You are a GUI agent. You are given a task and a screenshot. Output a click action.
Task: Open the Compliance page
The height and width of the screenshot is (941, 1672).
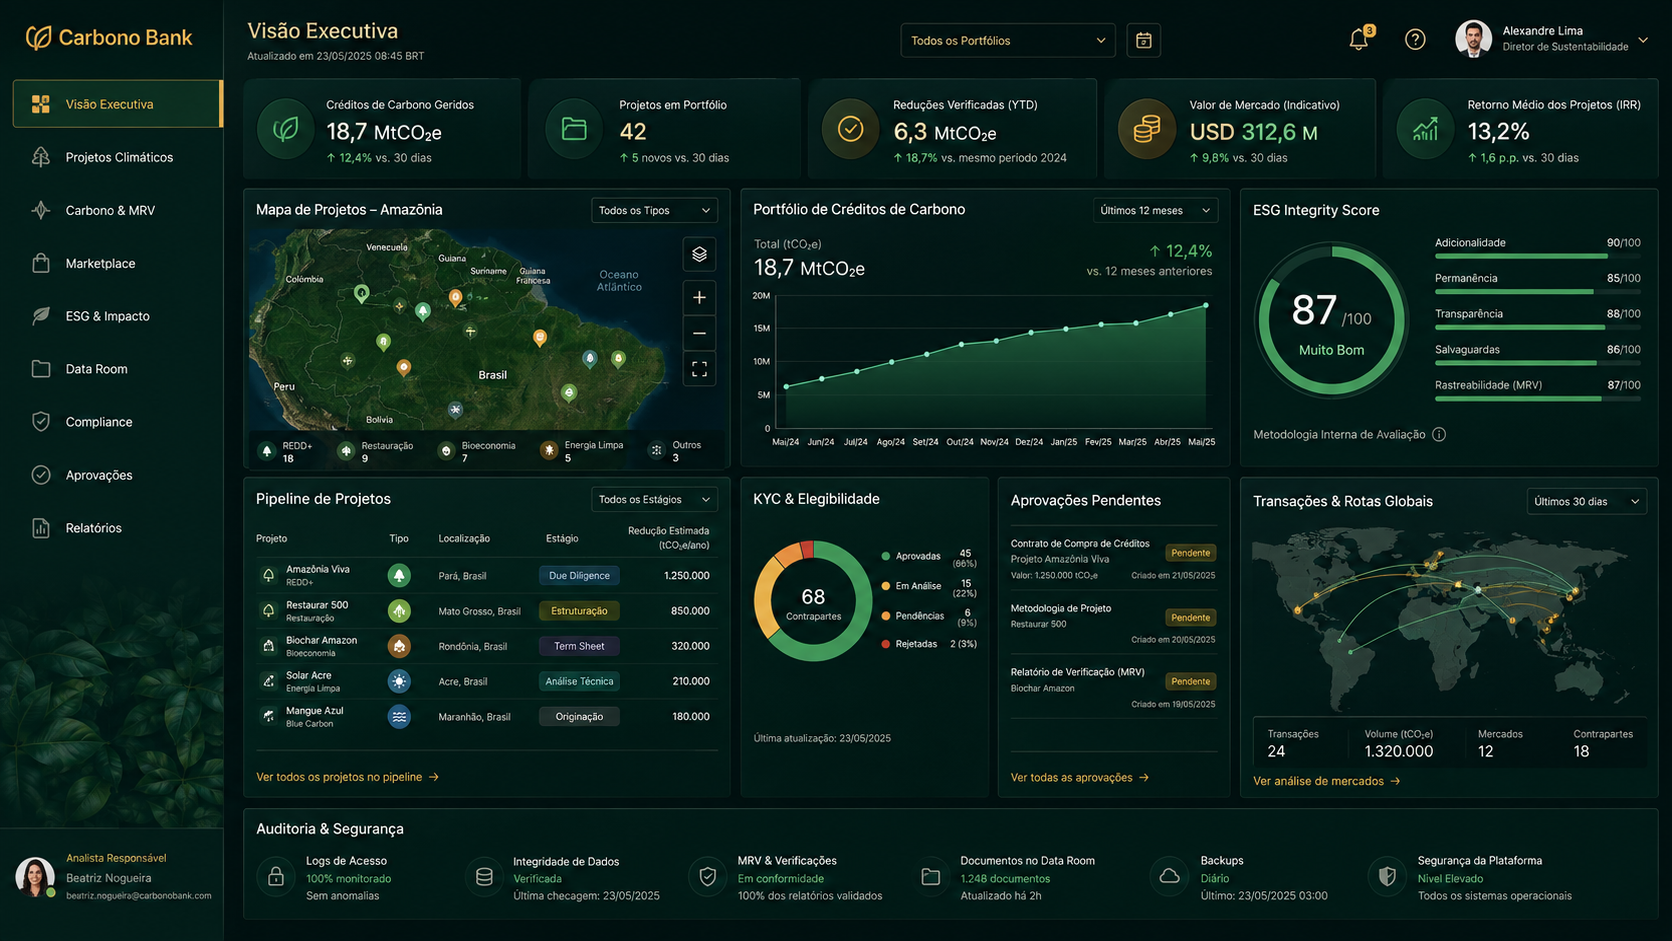pos(118,422)
